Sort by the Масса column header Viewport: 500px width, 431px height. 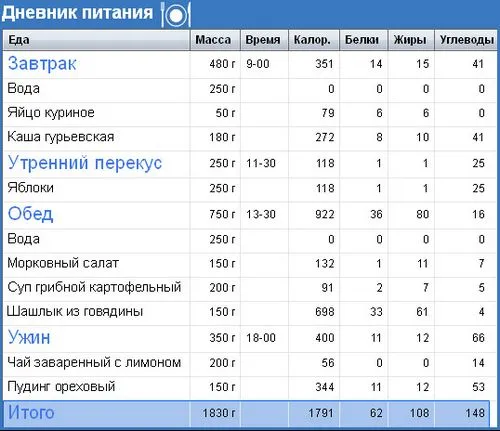tap(215, 40)
